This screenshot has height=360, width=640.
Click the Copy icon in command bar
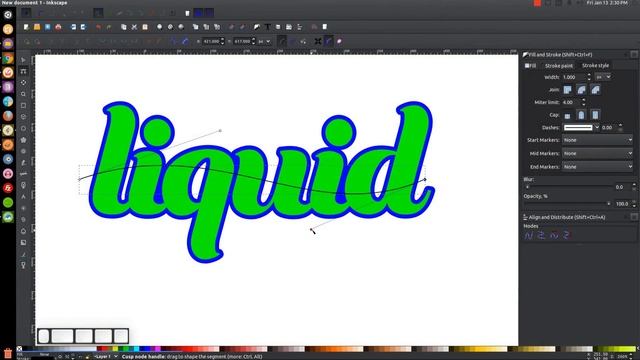[x=124, y=27]
